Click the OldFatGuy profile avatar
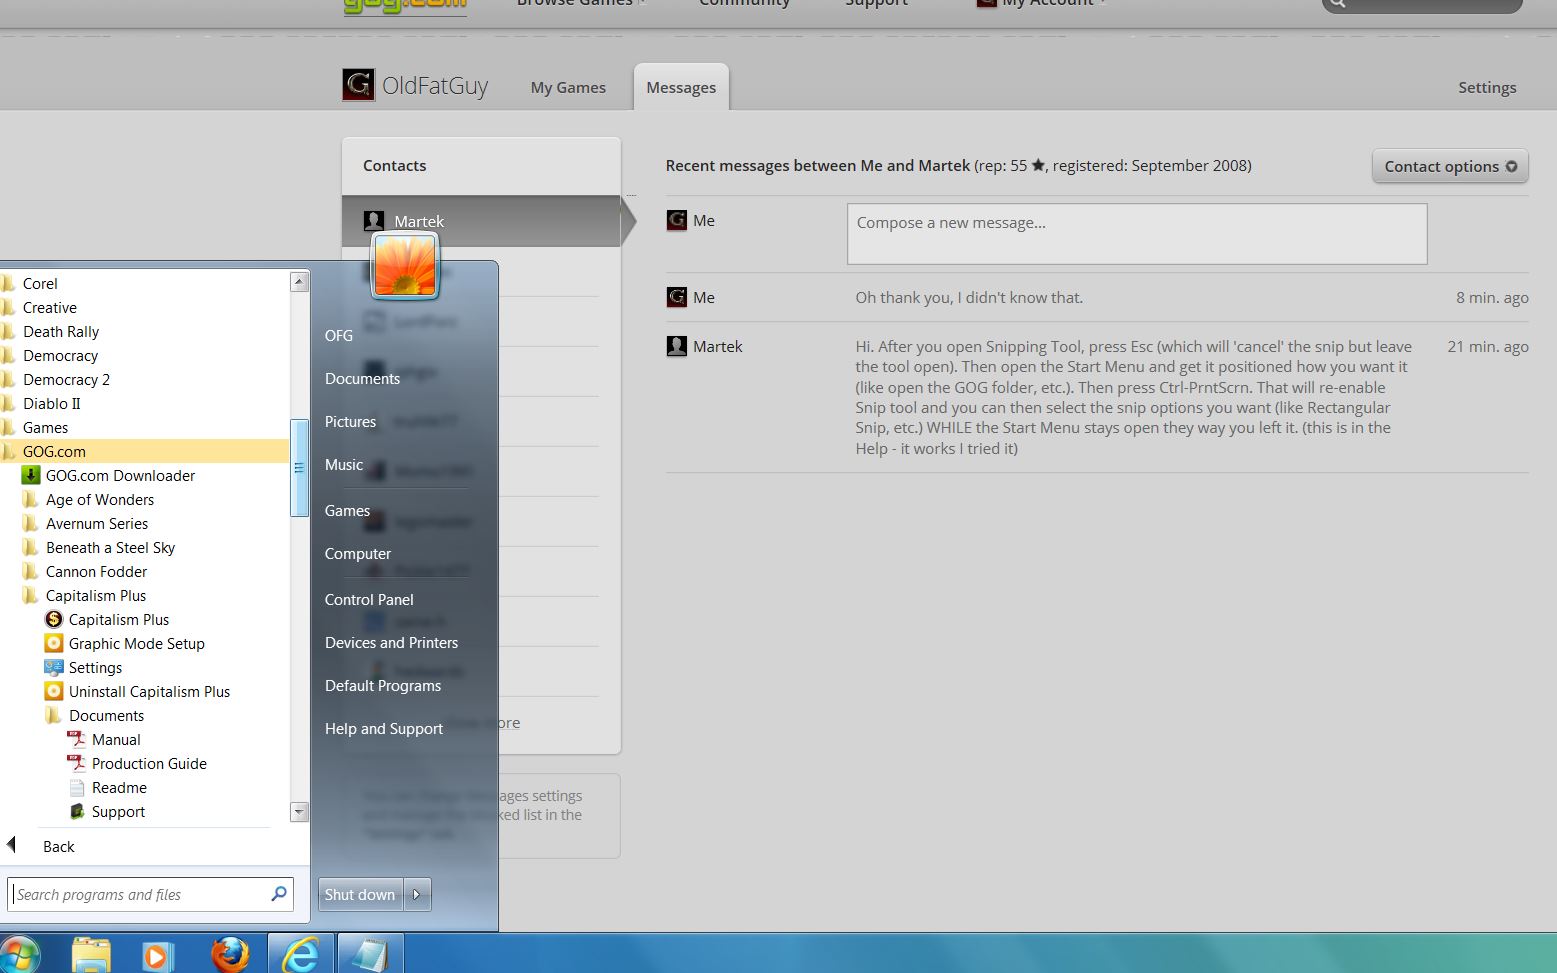1557x973 pixels. 358,85
